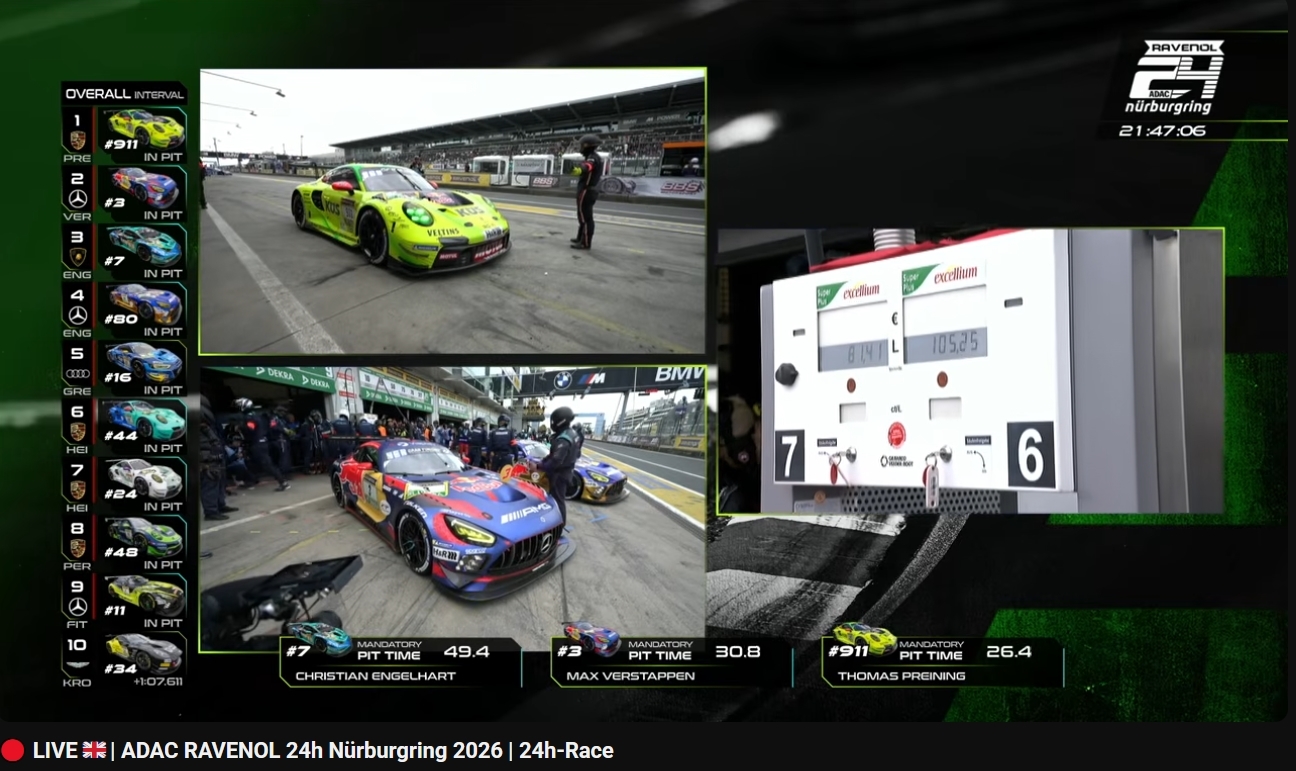Click the 26.4 mandatory pit time value
The width and height of the screenshot is (1296, 771).
[1009, 652]
